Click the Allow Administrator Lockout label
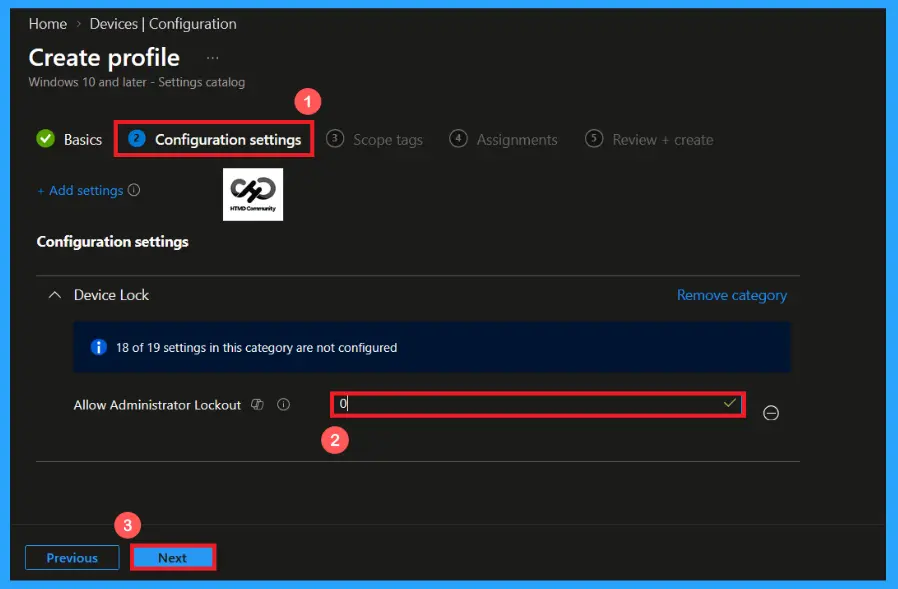 [x=157, y=405]
